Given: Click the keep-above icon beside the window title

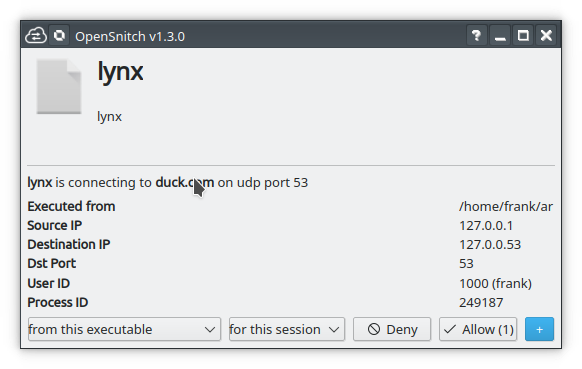Looking at the screenshot, I should (x=59, y=36).
